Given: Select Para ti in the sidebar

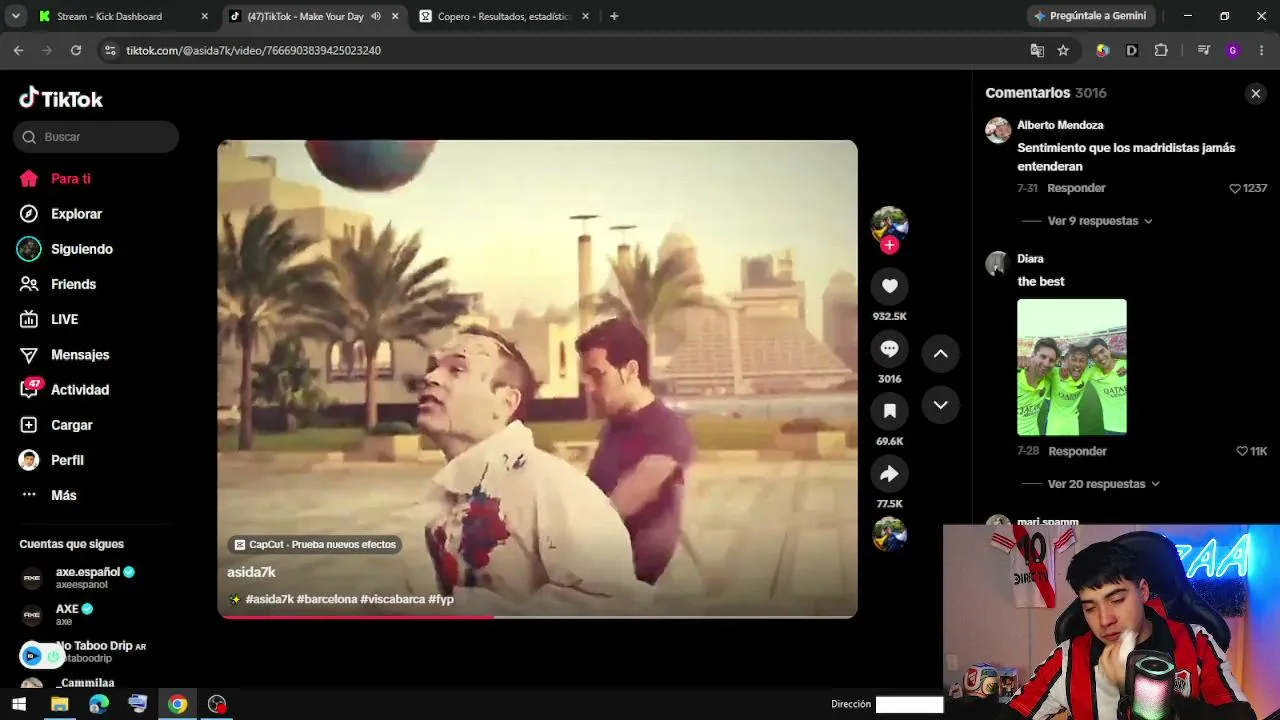Looking at the screenshot, I should (x=55, y=179).
